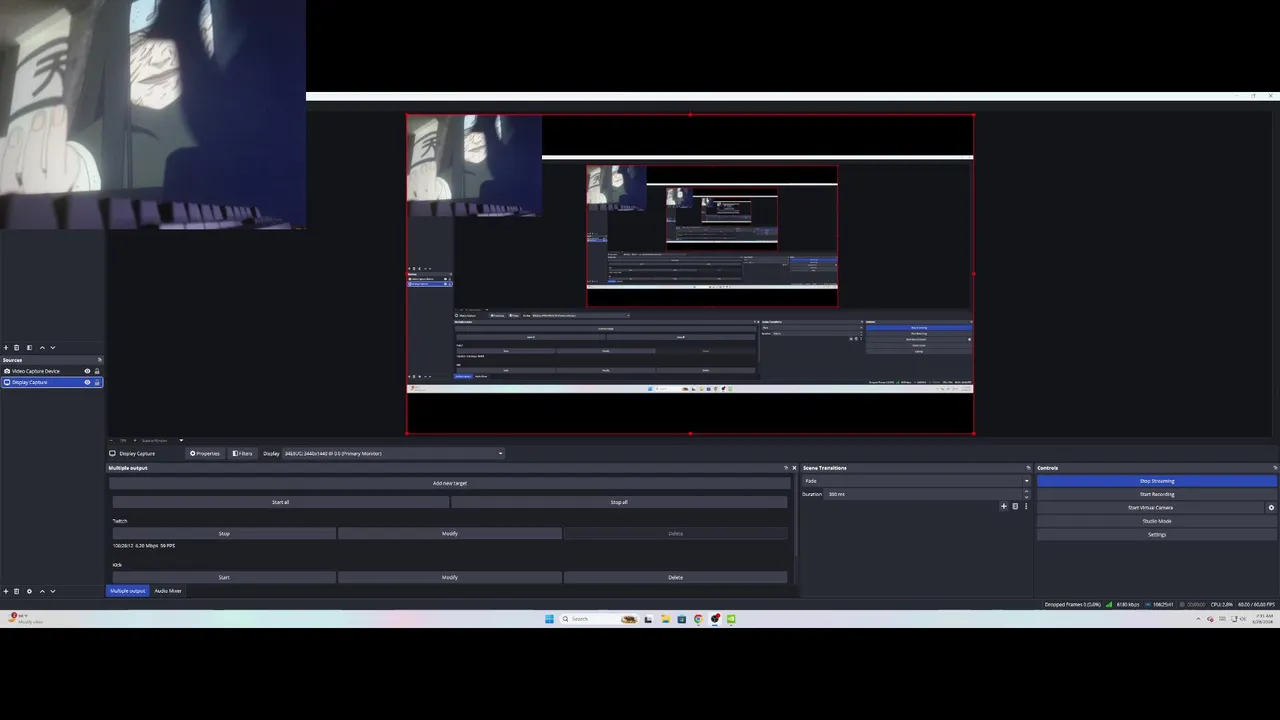1280x720 pixels.
Task: Modify the Kick output target
Action: click(x=450, y=577)
